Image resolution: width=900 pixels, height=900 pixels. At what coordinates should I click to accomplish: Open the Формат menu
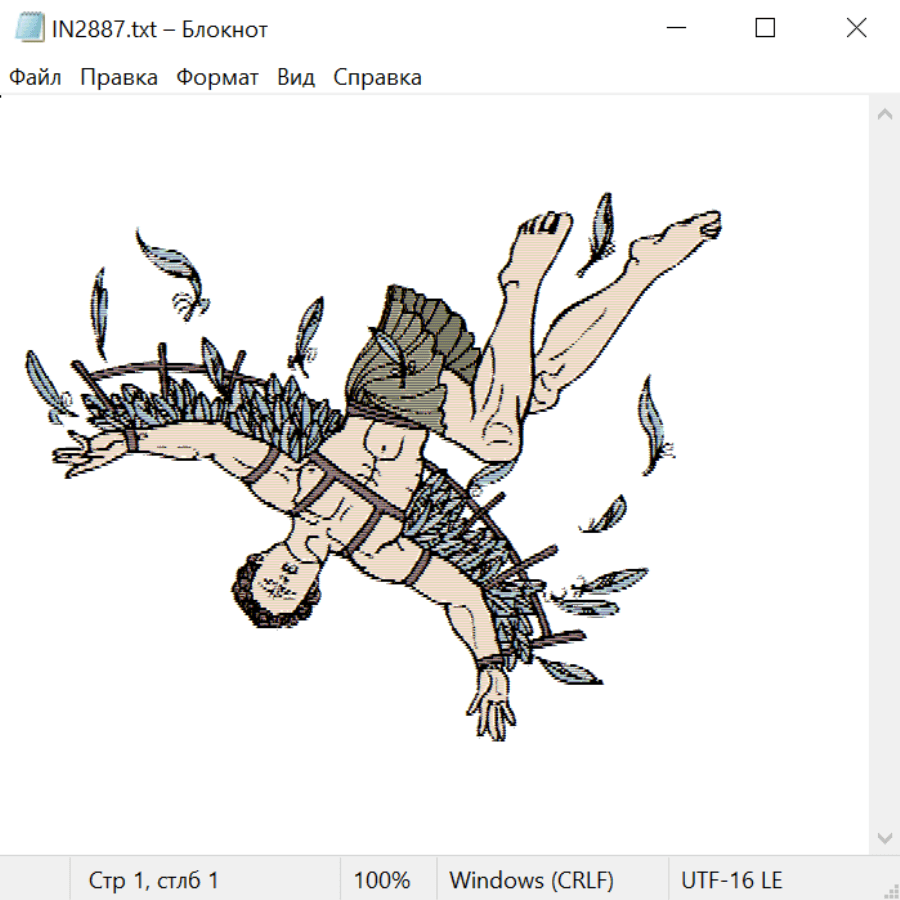tap(217, 78)
